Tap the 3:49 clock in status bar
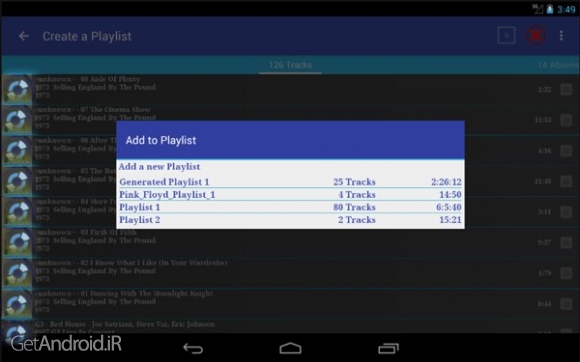The width and height of the screenshot is (580, 362). click(566, 9)
